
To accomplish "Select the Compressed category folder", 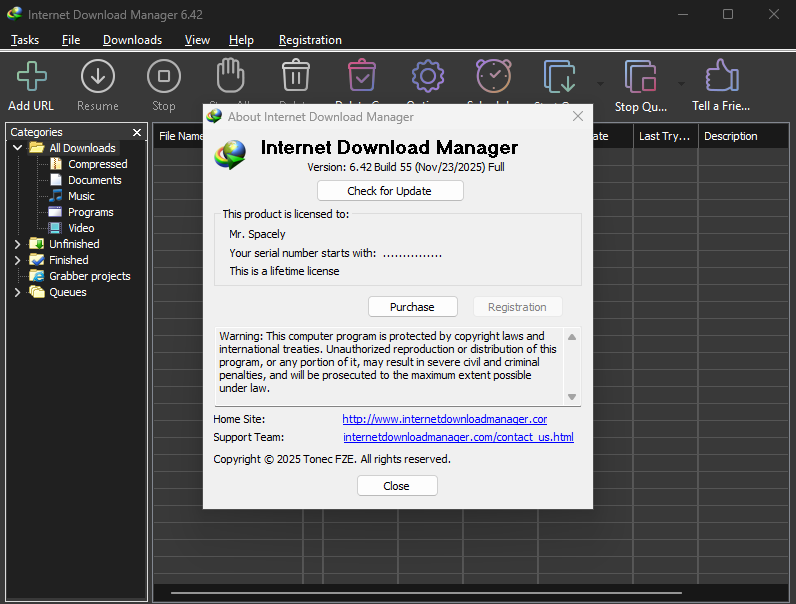I will tap(97, 164).
